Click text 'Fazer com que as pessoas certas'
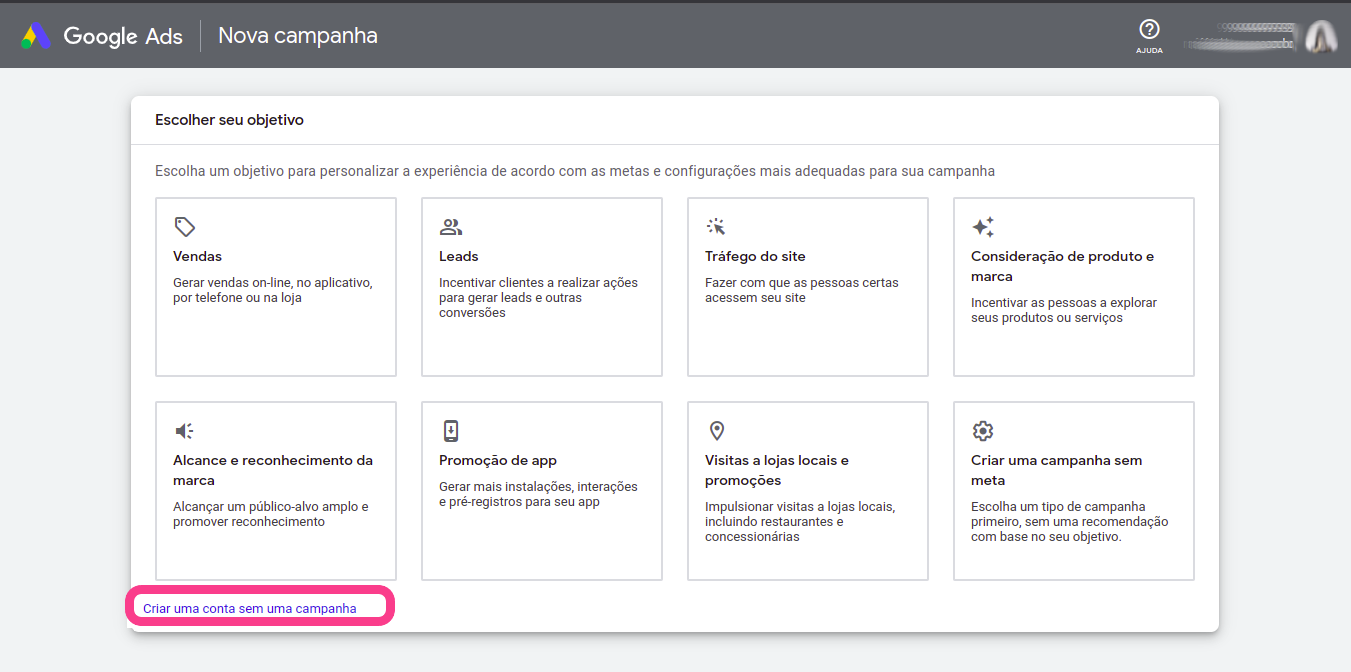 tap(802, 290)
